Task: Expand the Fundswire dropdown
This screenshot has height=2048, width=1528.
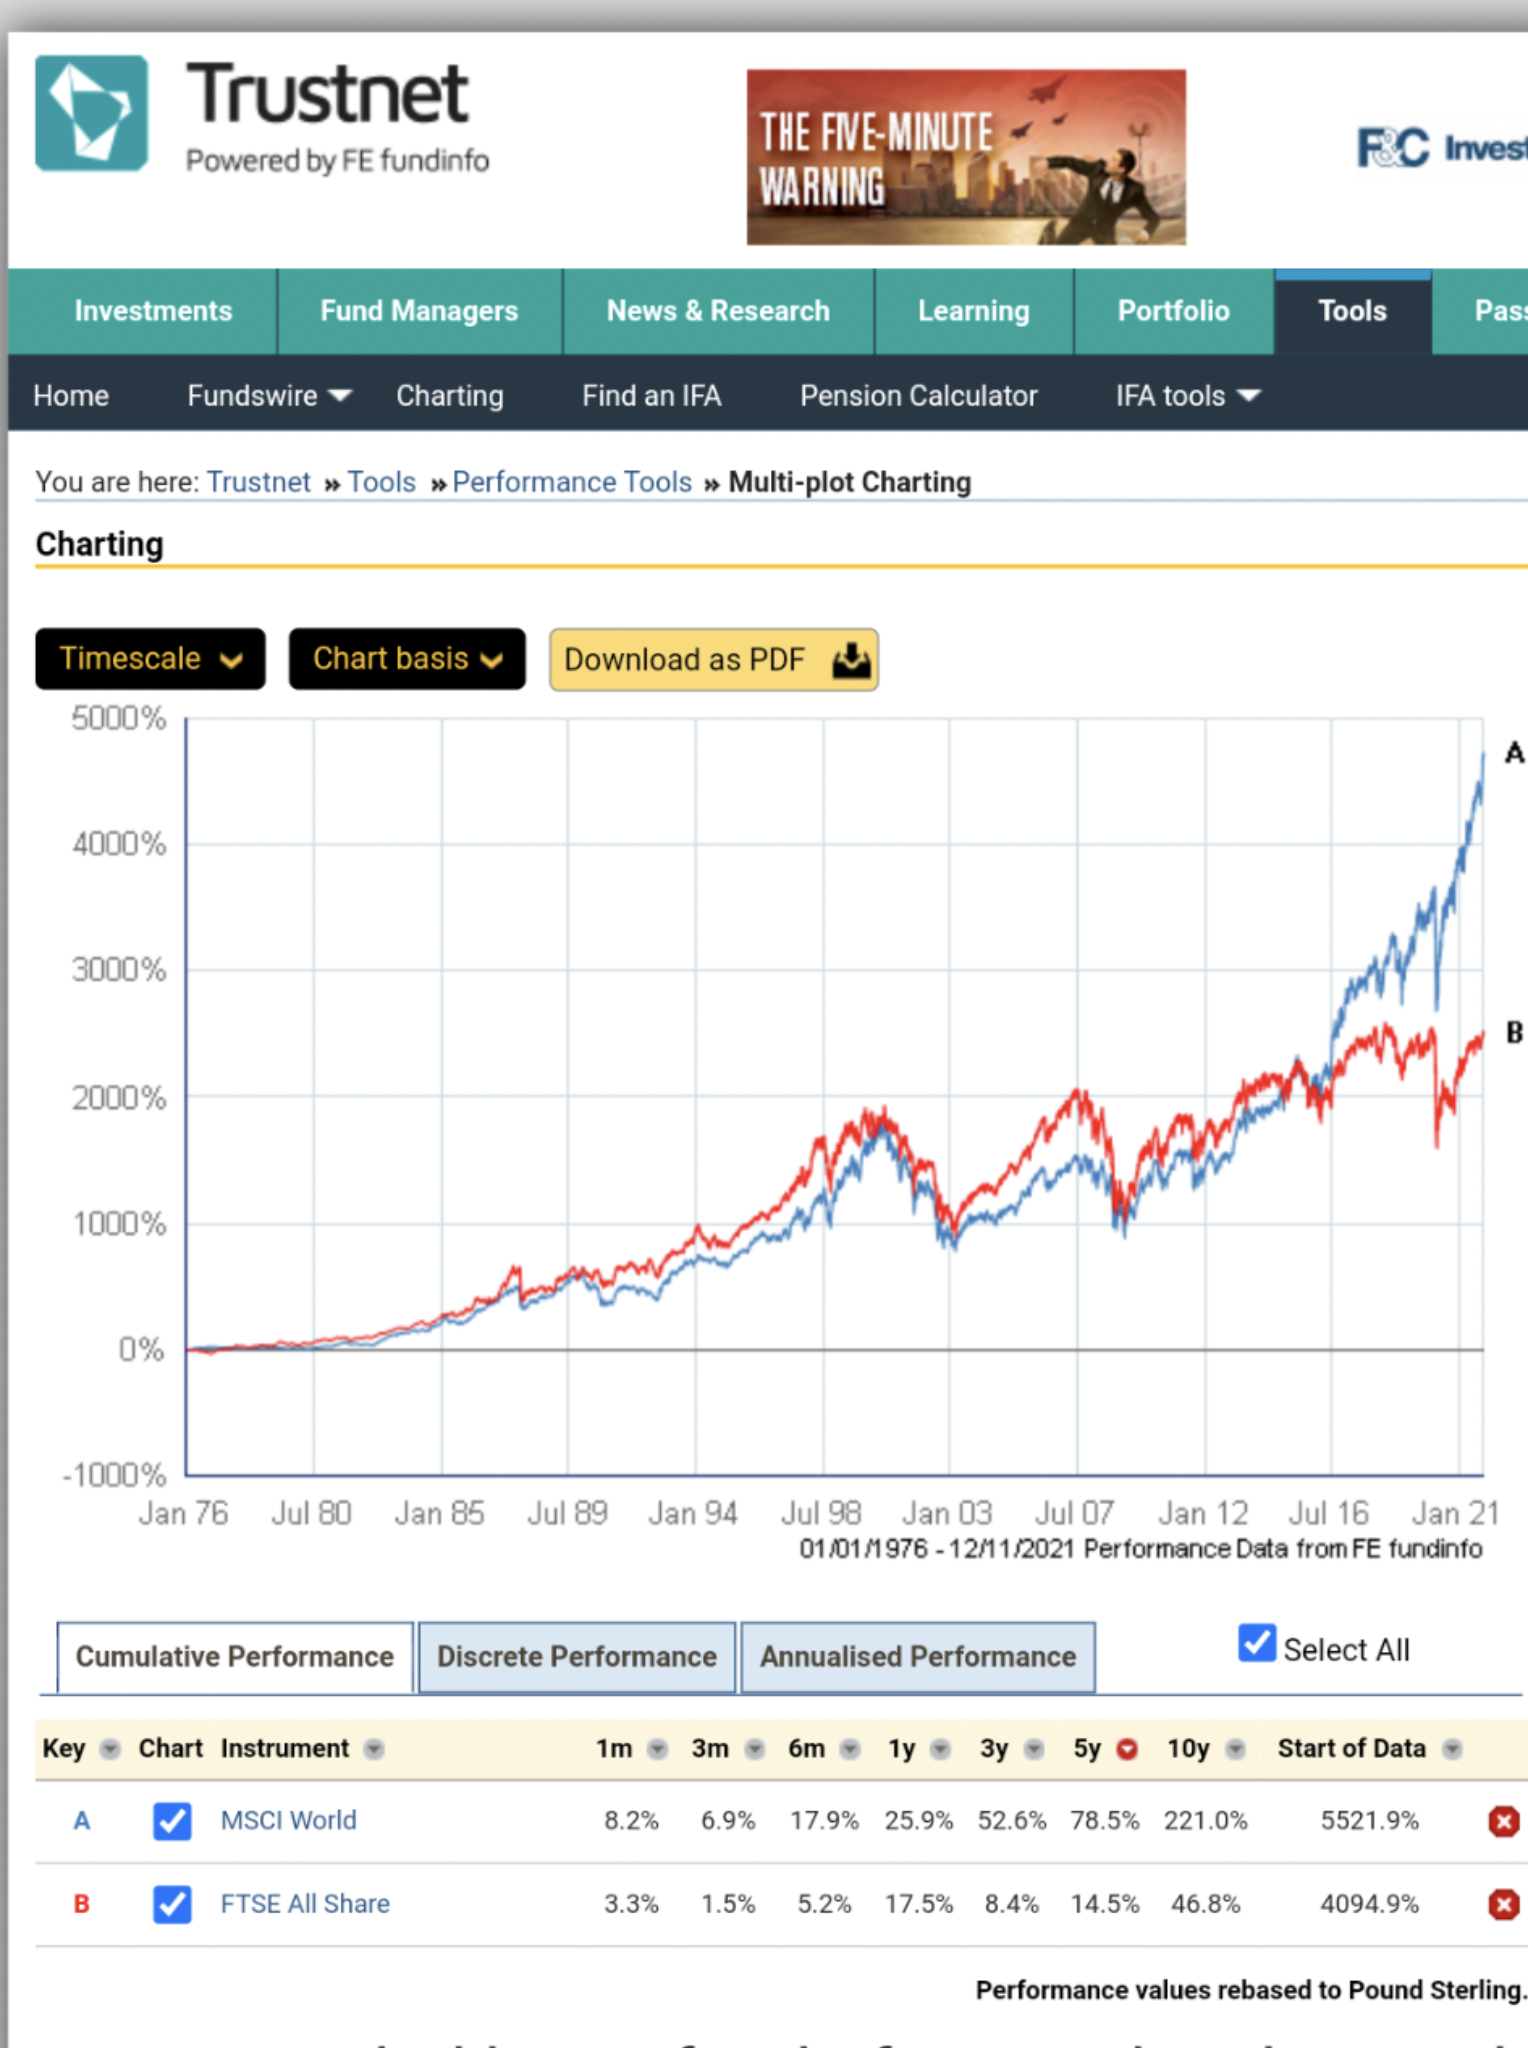Action: tap(269, 396)
